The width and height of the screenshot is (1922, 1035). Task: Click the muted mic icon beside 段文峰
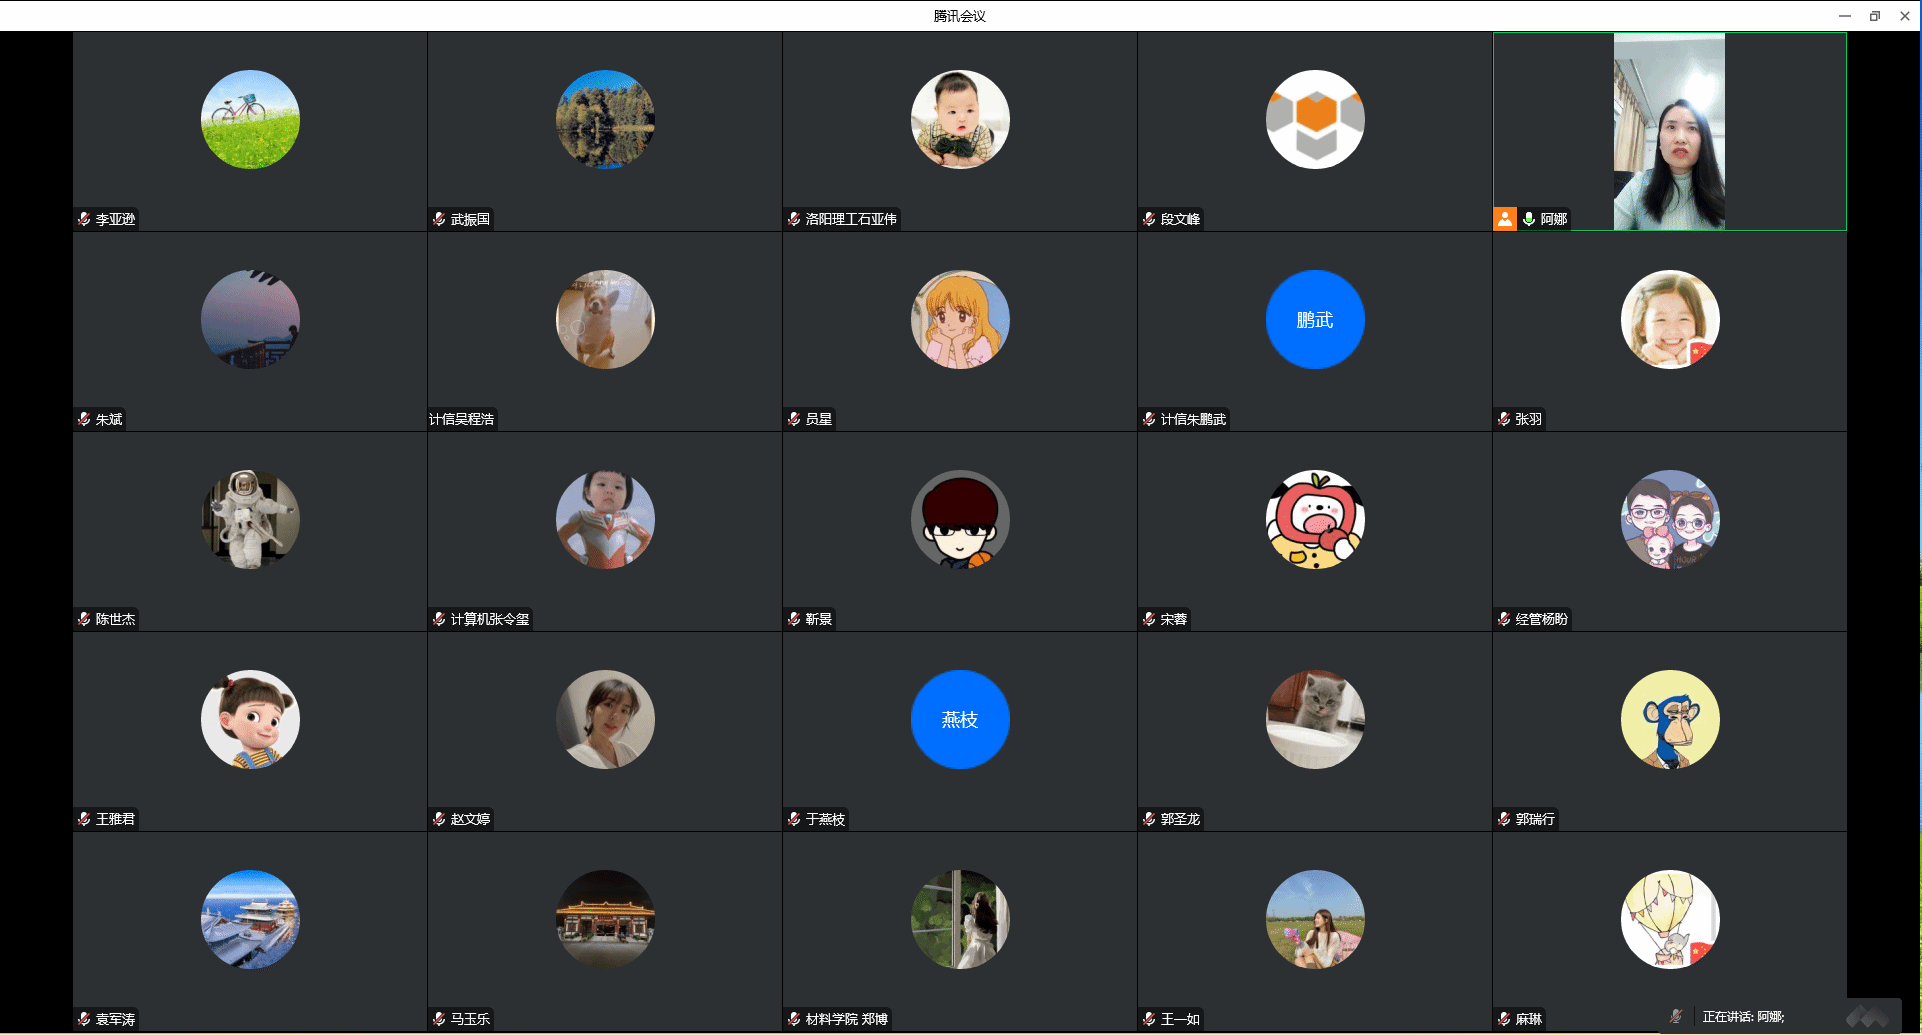click(x=1149, y=219)
